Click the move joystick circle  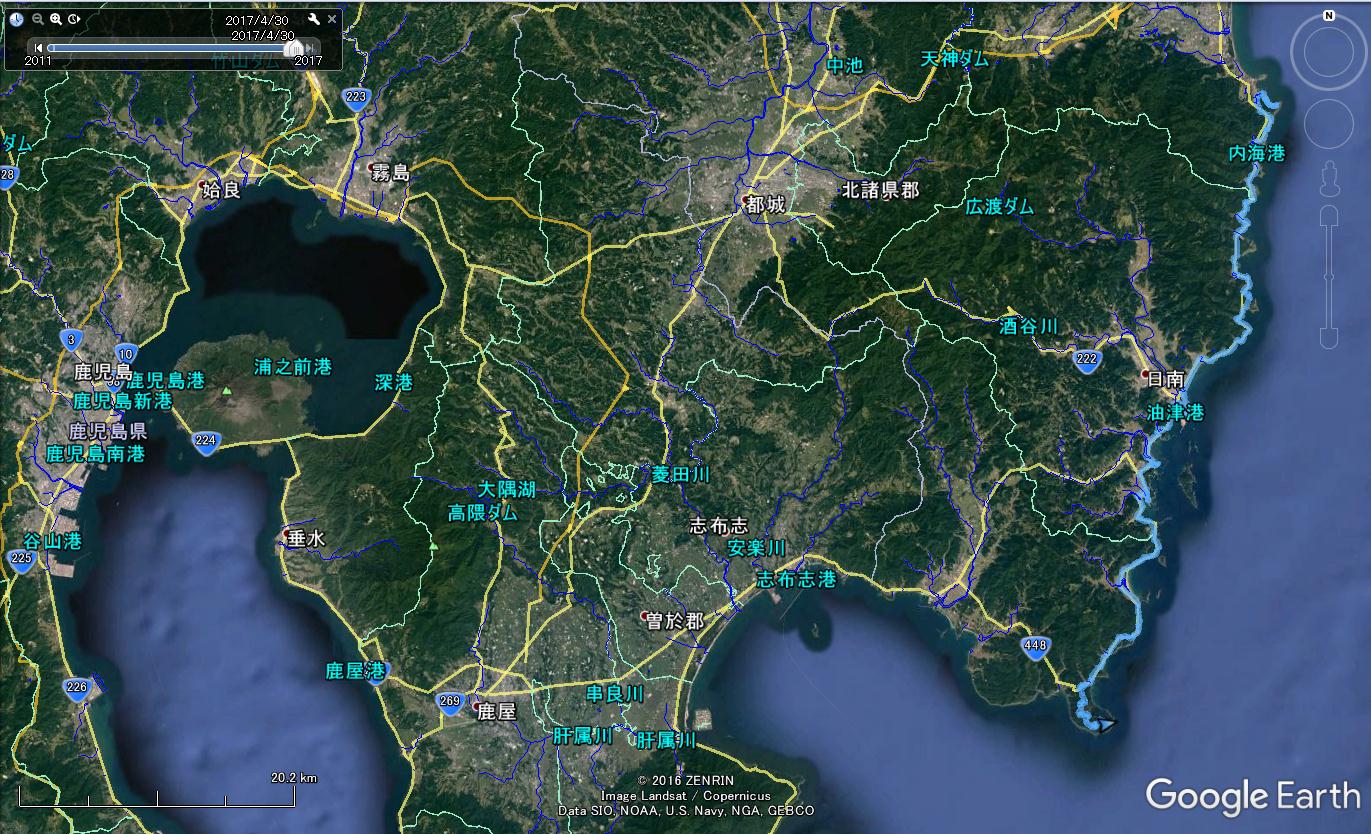(x=1328, y=125)
